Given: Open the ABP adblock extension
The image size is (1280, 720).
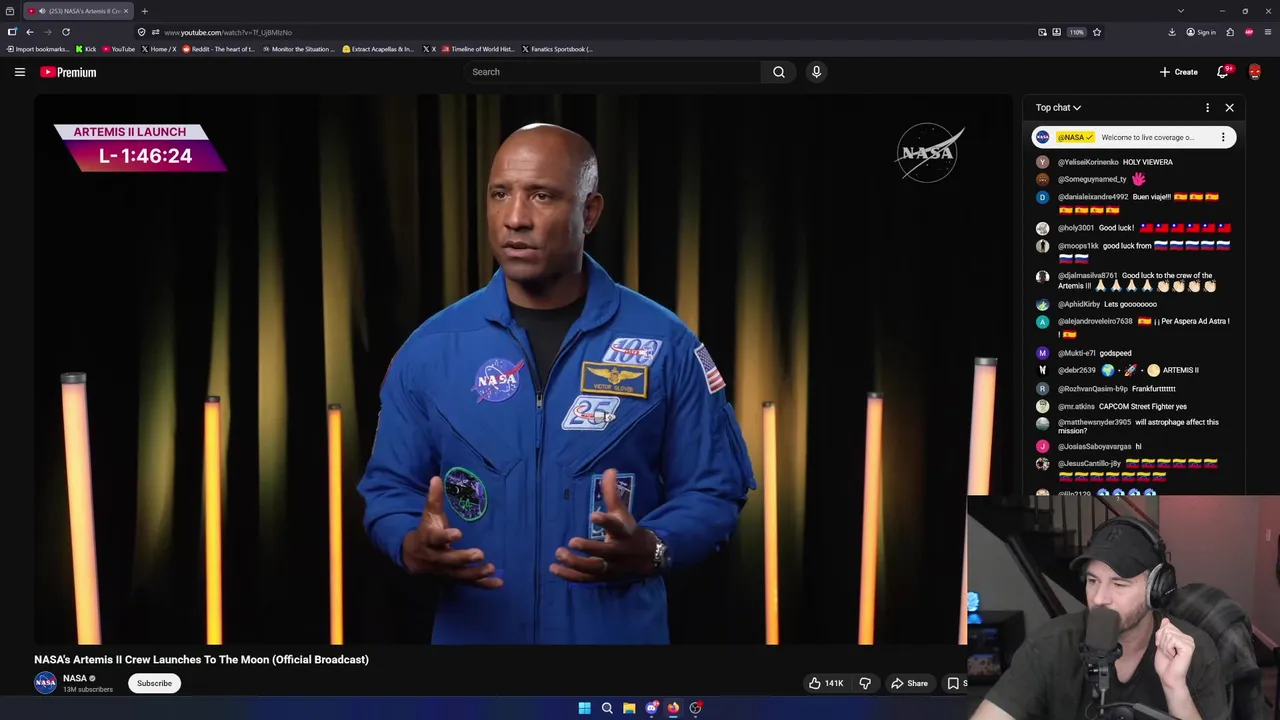Looking at the screenshot, I should 1249,32.
